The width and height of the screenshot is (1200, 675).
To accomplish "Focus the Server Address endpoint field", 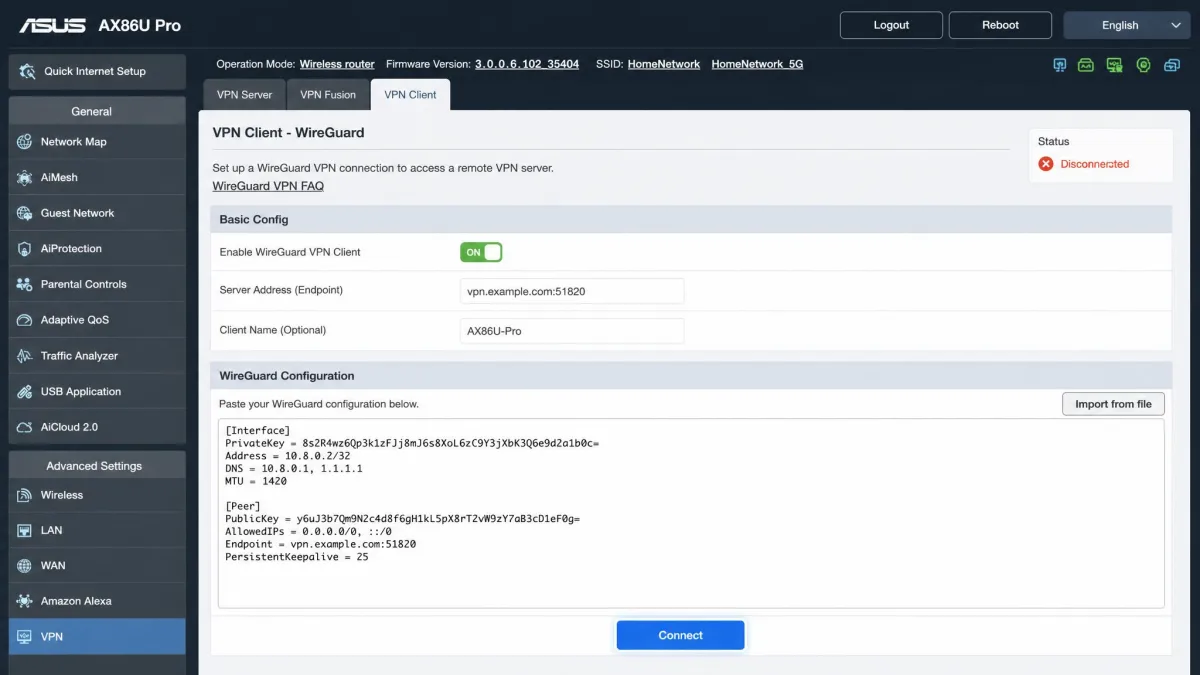I will click(x=572, y=291).
